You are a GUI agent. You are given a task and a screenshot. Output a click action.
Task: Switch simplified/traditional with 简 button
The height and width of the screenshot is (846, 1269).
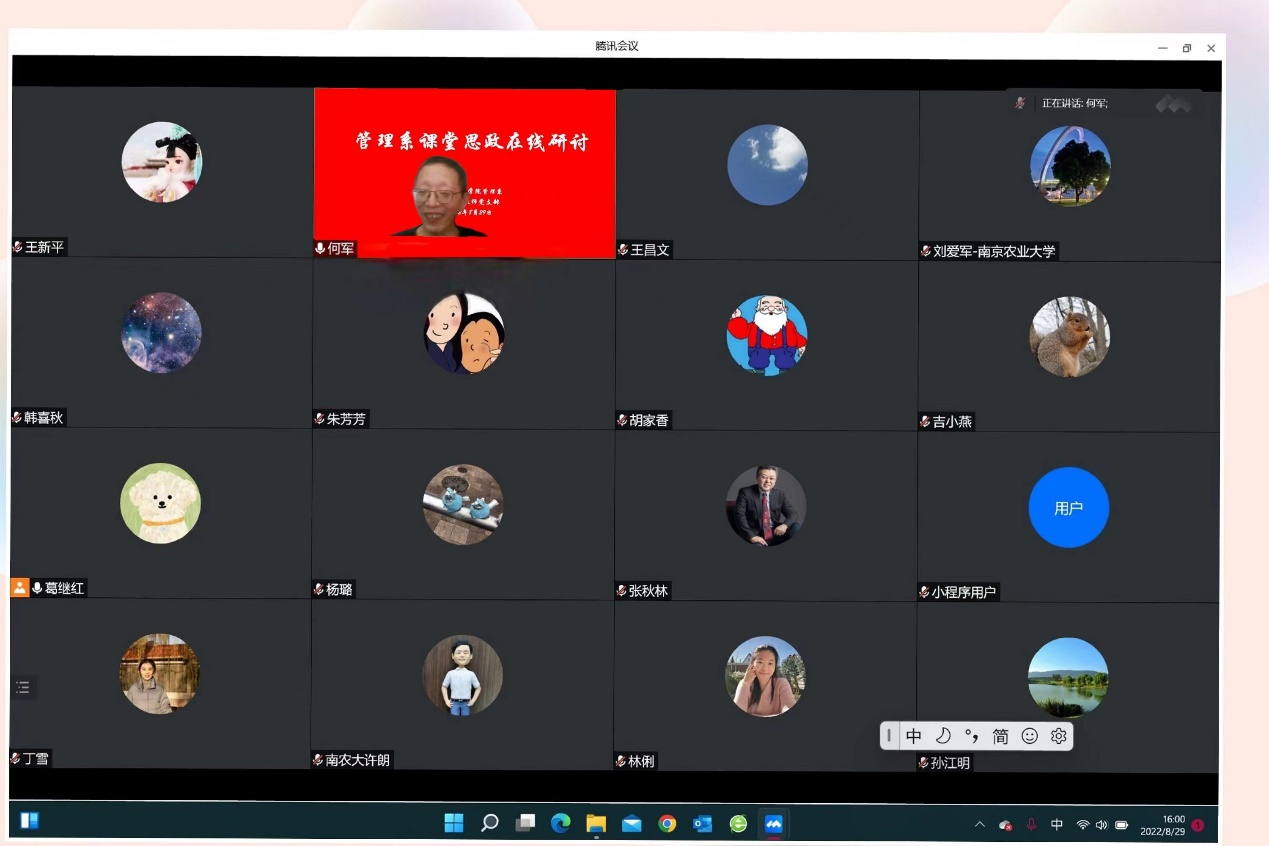[1000, 736]
